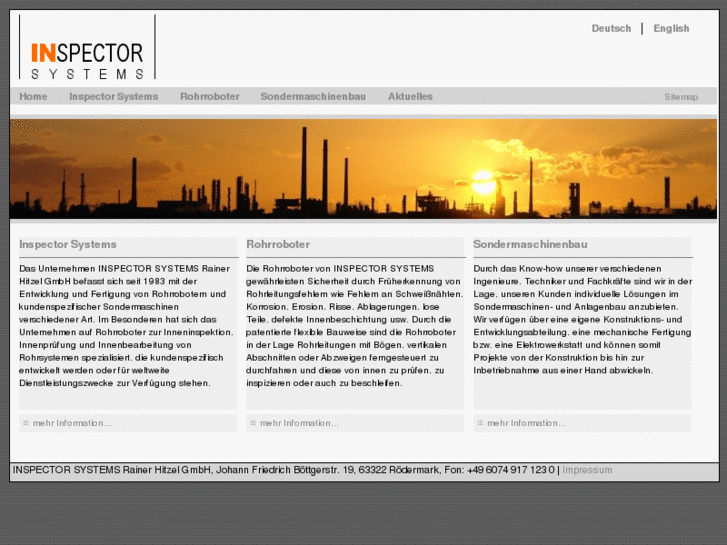Image resolution: width=727 pixels, height=545 pixels.
Task: Click the paragraph starting 'Die Rohrroboter von INSPECTOR'
Action: (x=355, y=326)
